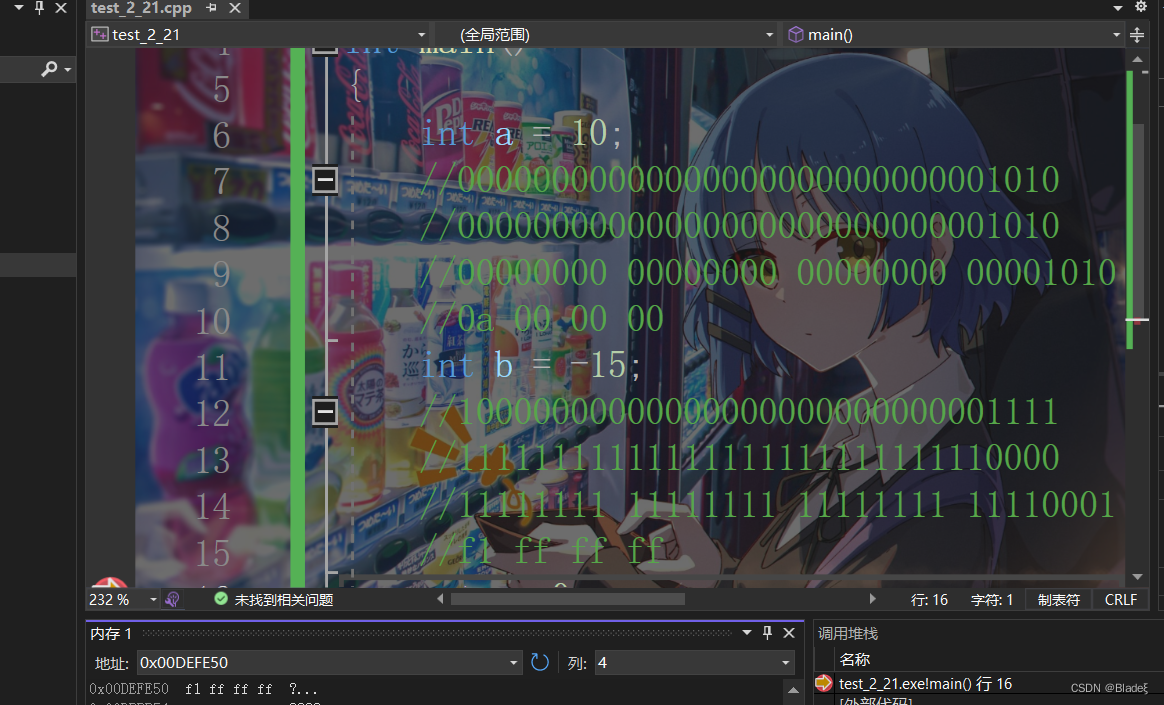Click the address field 0x00DEFE50
Screen dimensions: 1164x705
pyautogui.click(x=323, y=663)
